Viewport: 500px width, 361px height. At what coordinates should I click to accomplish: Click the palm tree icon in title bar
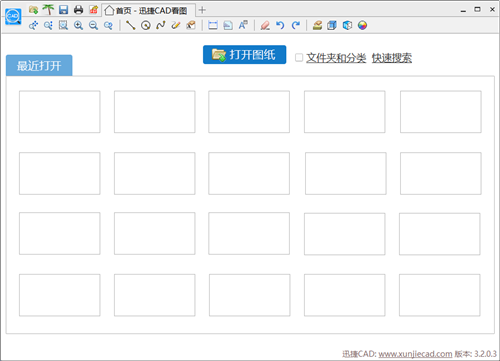click(48, 10)
